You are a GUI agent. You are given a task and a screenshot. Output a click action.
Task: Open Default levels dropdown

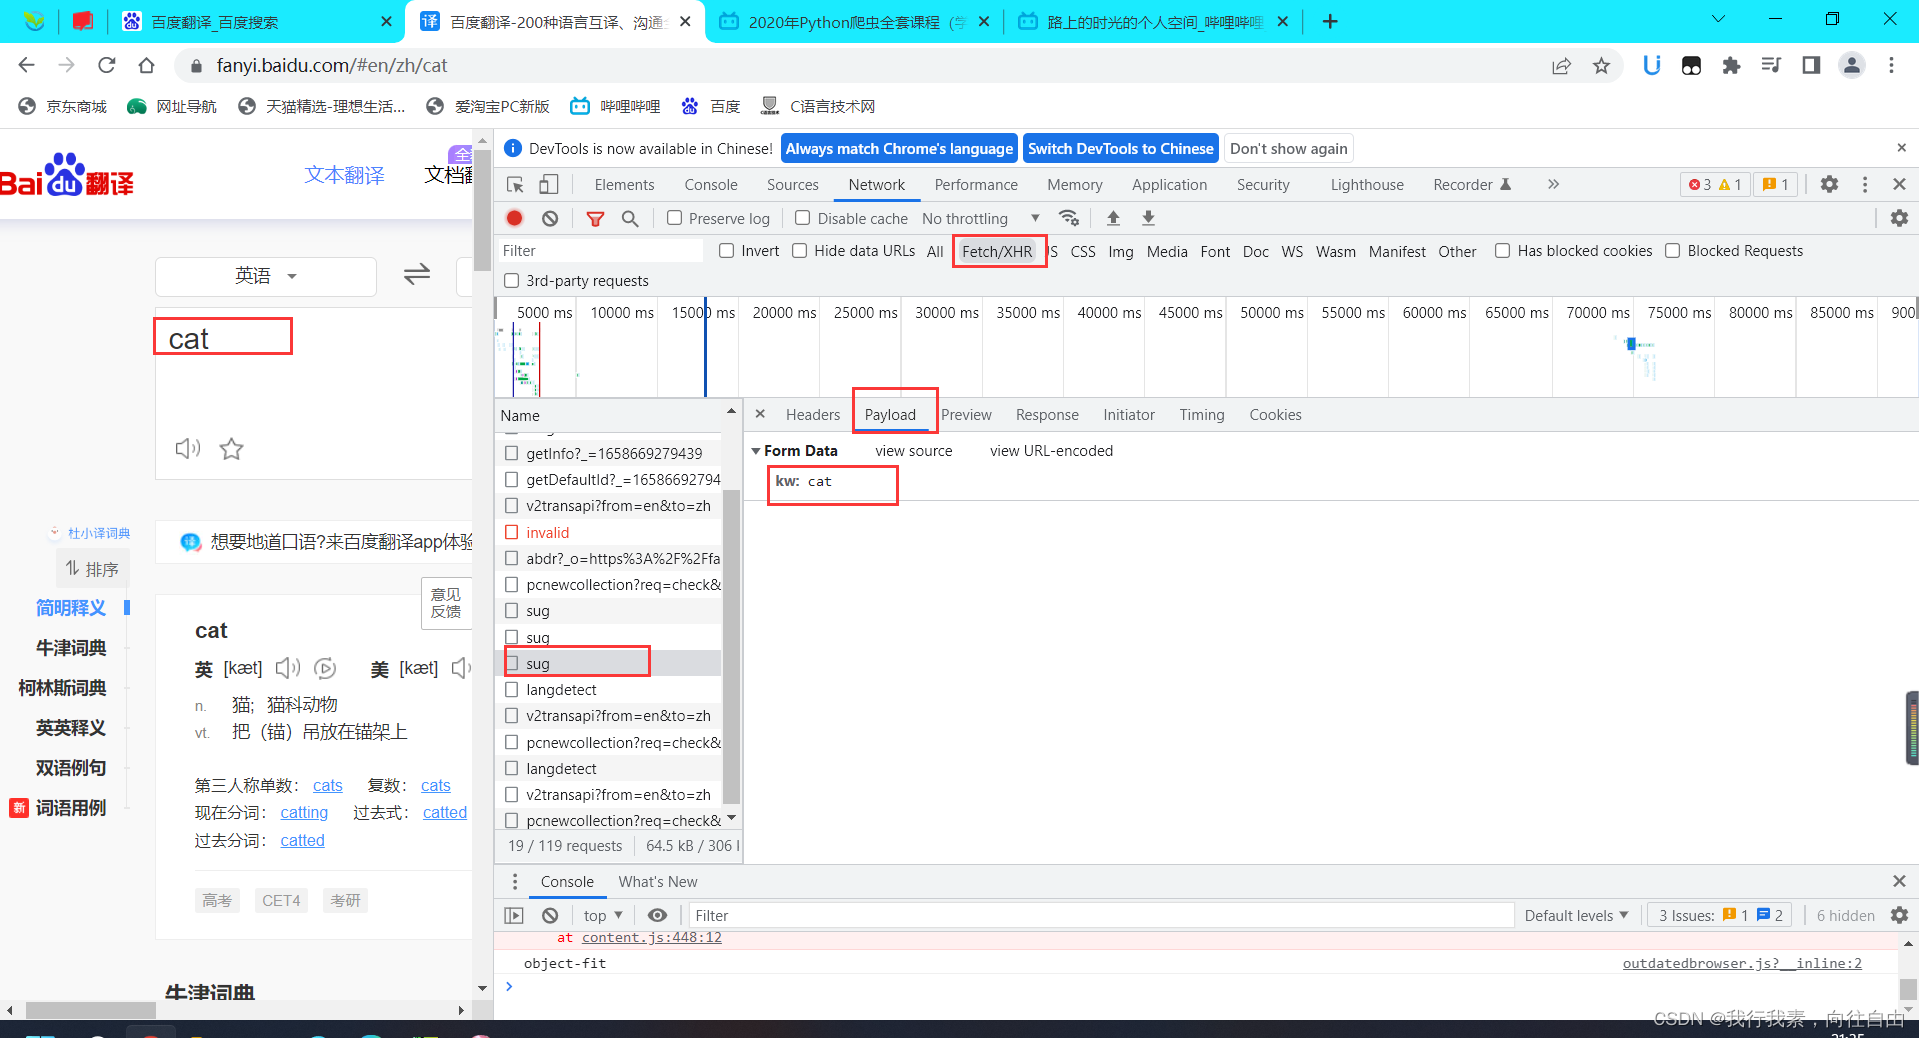click(1576, 915)
